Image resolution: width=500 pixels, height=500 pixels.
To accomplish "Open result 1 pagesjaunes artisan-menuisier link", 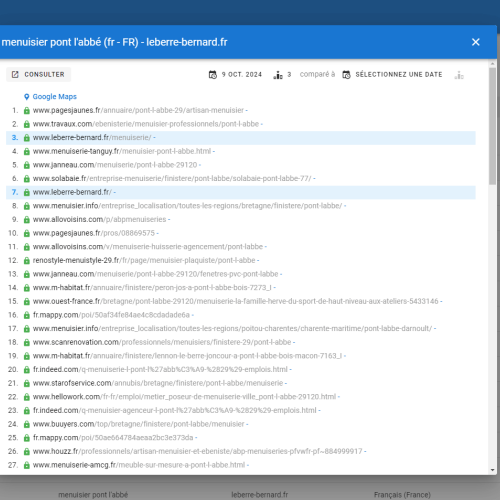I will 138,110.
